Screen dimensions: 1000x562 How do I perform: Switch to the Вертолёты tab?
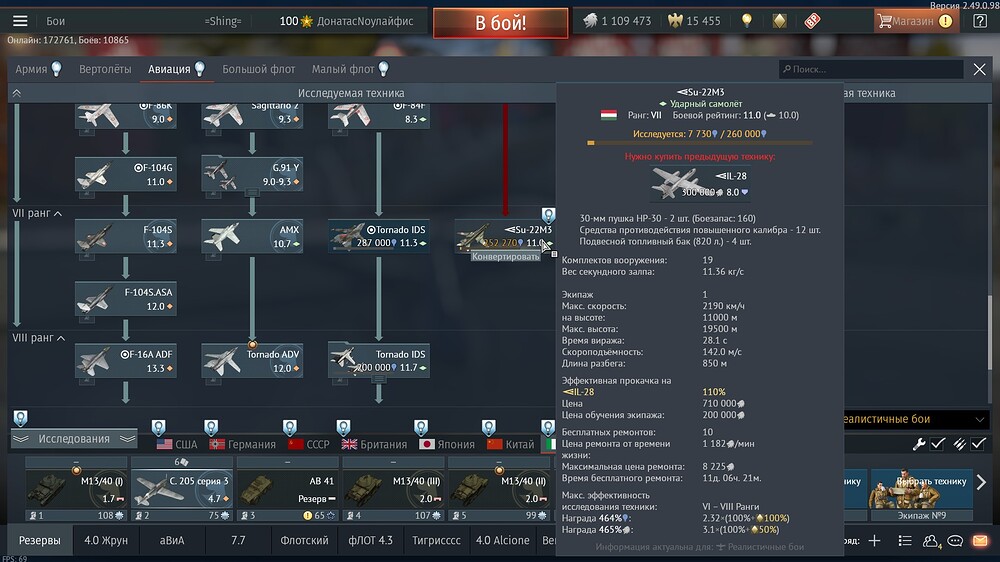click(105, 69)
